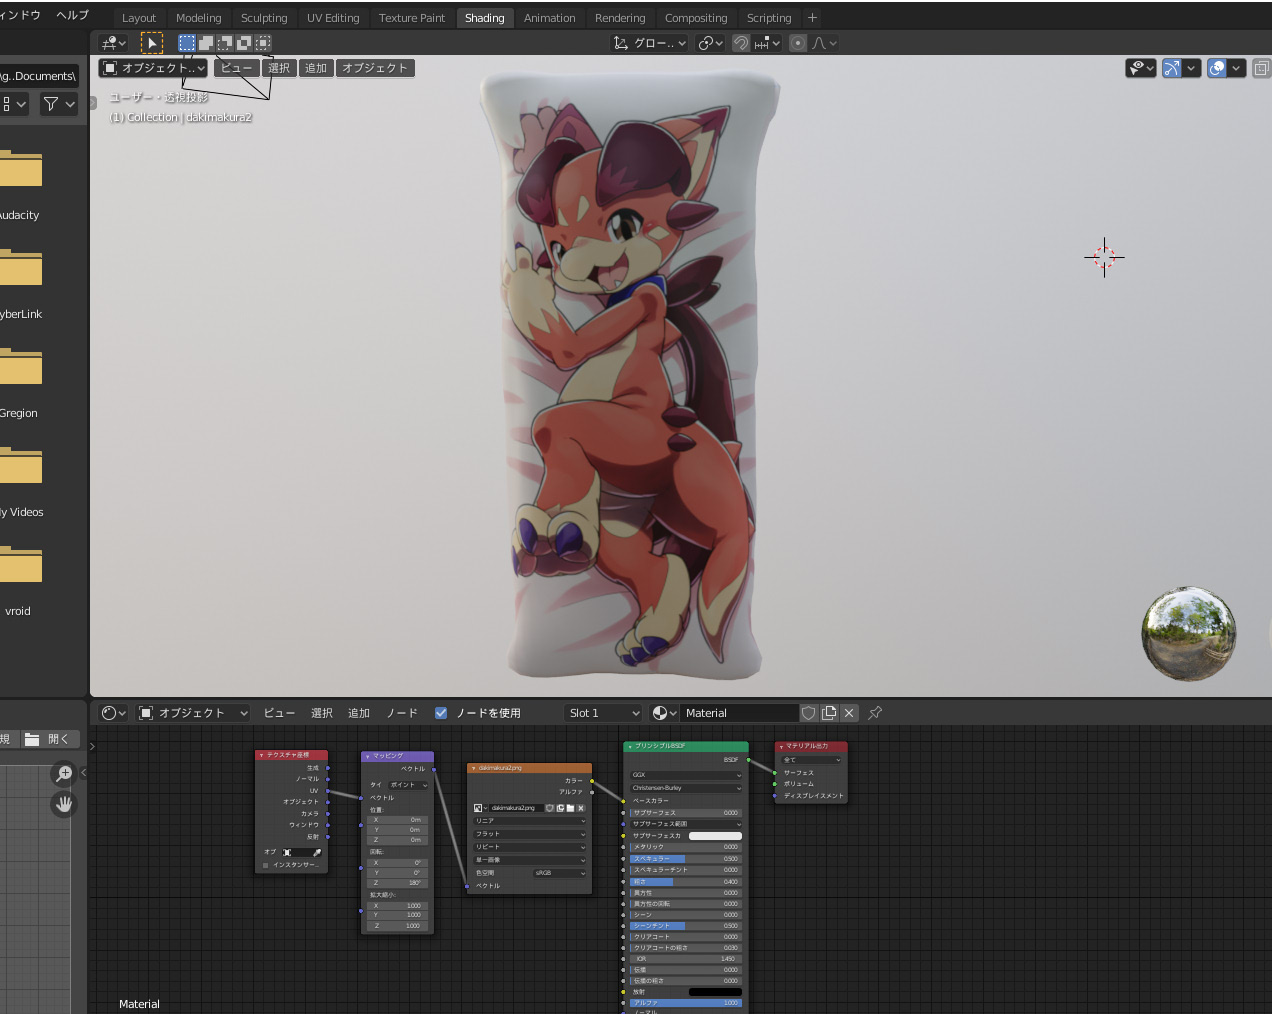
Task: Open the object visibility and selectability menu
Action: coord(1140,68)
